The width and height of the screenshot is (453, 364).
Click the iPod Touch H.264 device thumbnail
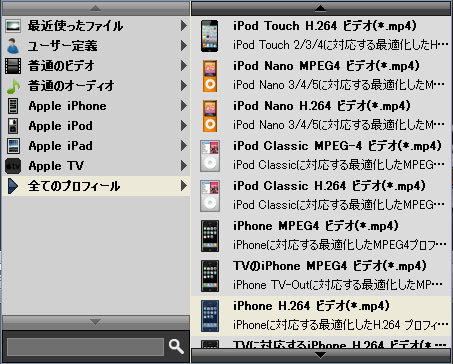[210, 36]
